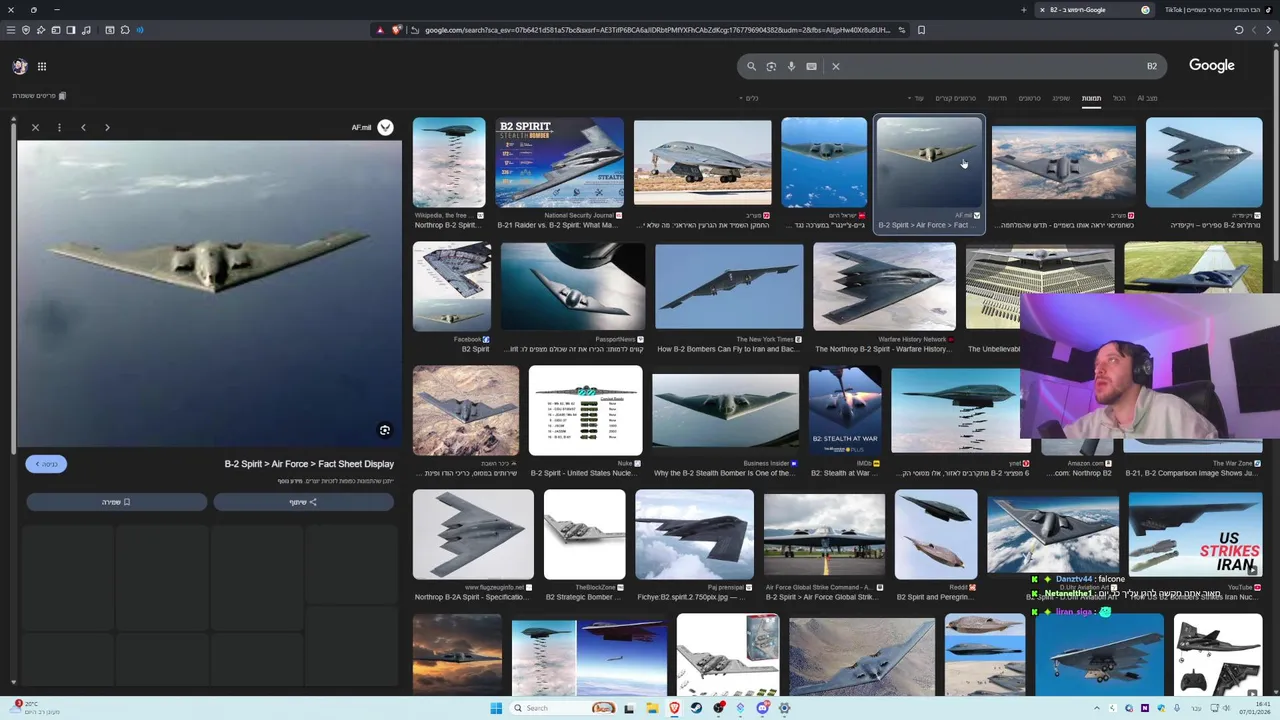Switch to the חדשות news tab

pyautogui.click(x=997, y=98)
